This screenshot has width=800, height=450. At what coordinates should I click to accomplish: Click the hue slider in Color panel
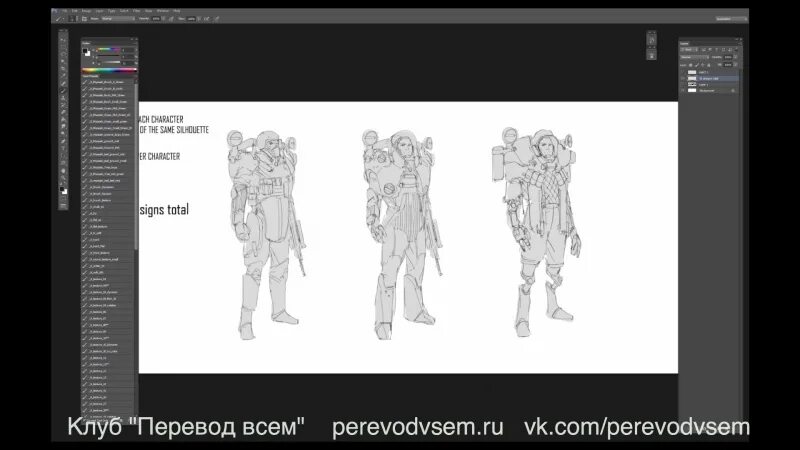tap(108, 49)
